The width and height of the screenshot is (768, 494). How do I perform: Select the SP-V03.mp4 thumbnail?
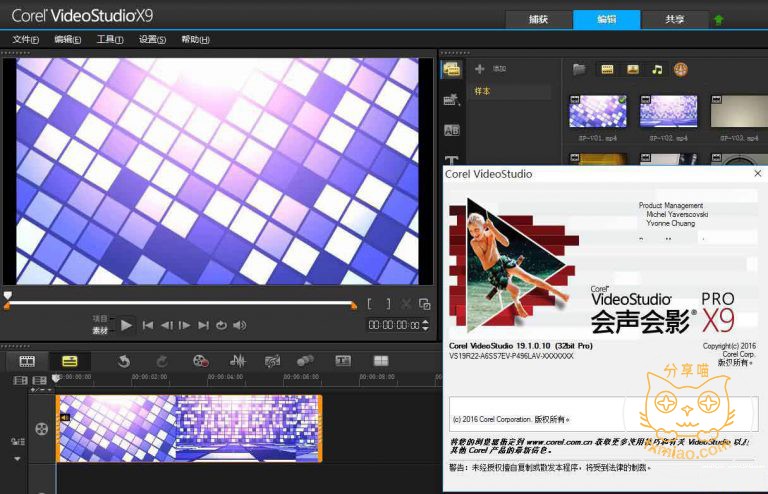[739, 112]
